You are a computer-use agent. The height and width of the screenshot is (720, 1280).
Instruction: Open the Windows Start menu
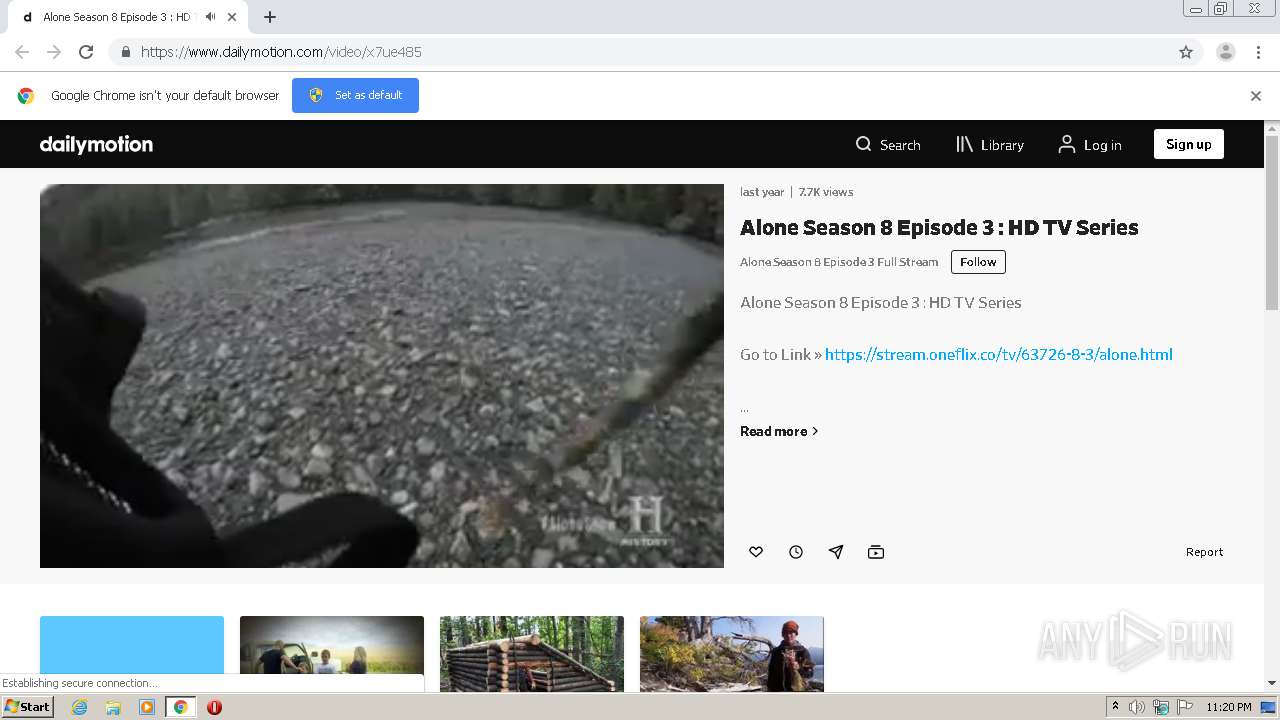[x=28, y=707]
